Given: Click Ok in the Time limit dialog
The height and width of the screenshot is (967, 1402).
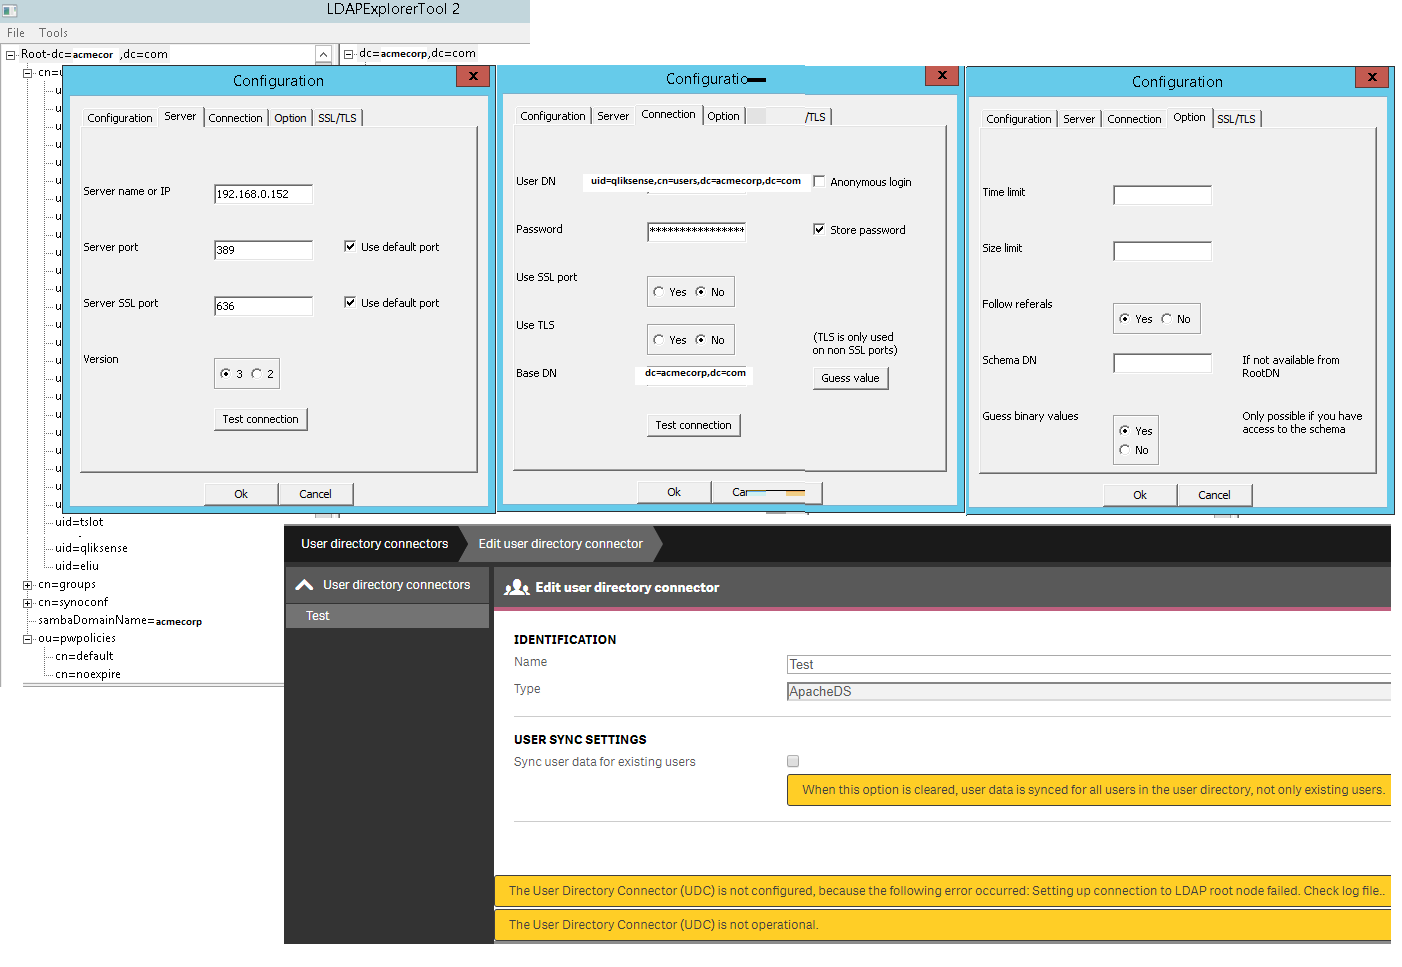Looking at the screenshot, I should 1140,495.
